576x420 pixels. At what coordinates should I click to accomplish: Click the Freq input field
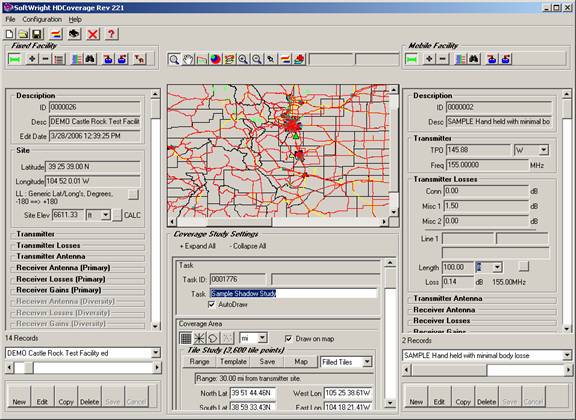(x=487, y=165)
